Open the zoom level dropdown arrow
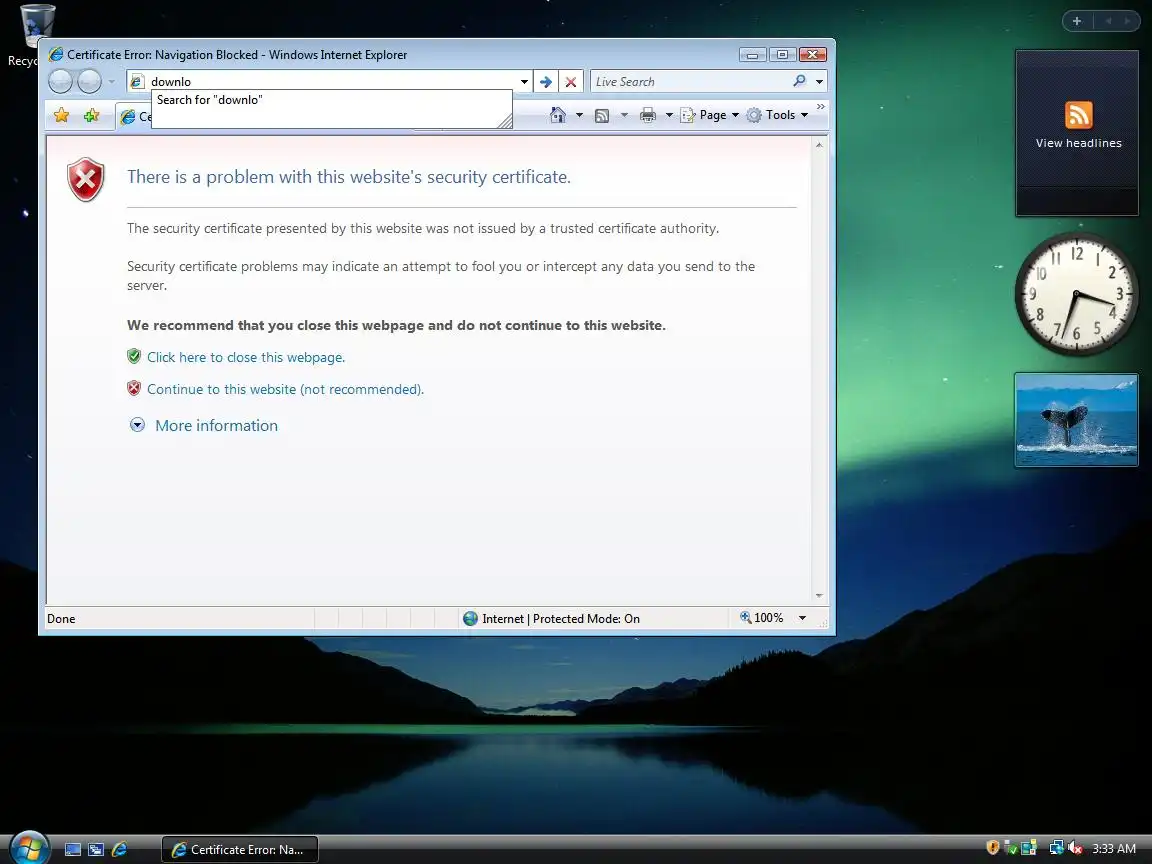Viewport: 1152px width, 864px height. [802, 618]
